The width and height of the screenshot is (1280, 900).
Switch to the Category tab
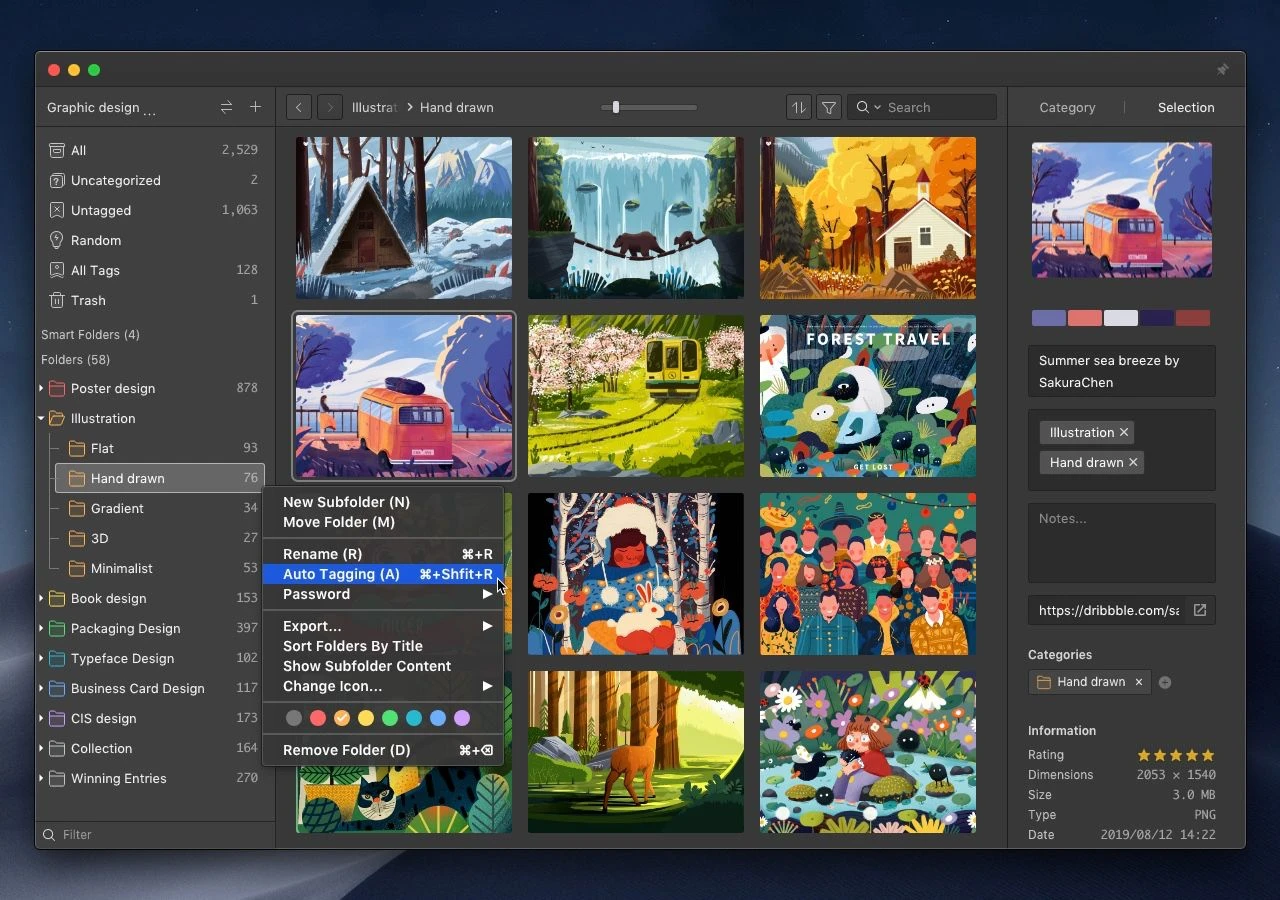pos(1067,107)
